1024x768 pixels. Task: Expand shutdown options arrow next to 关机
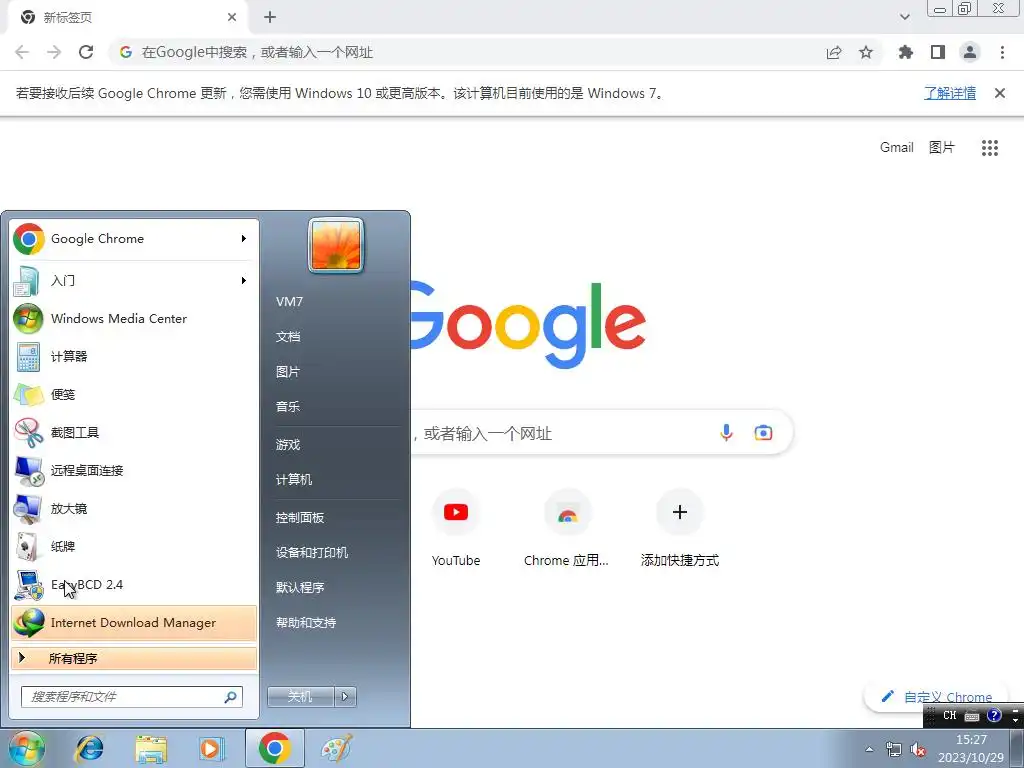click(345, 697)
